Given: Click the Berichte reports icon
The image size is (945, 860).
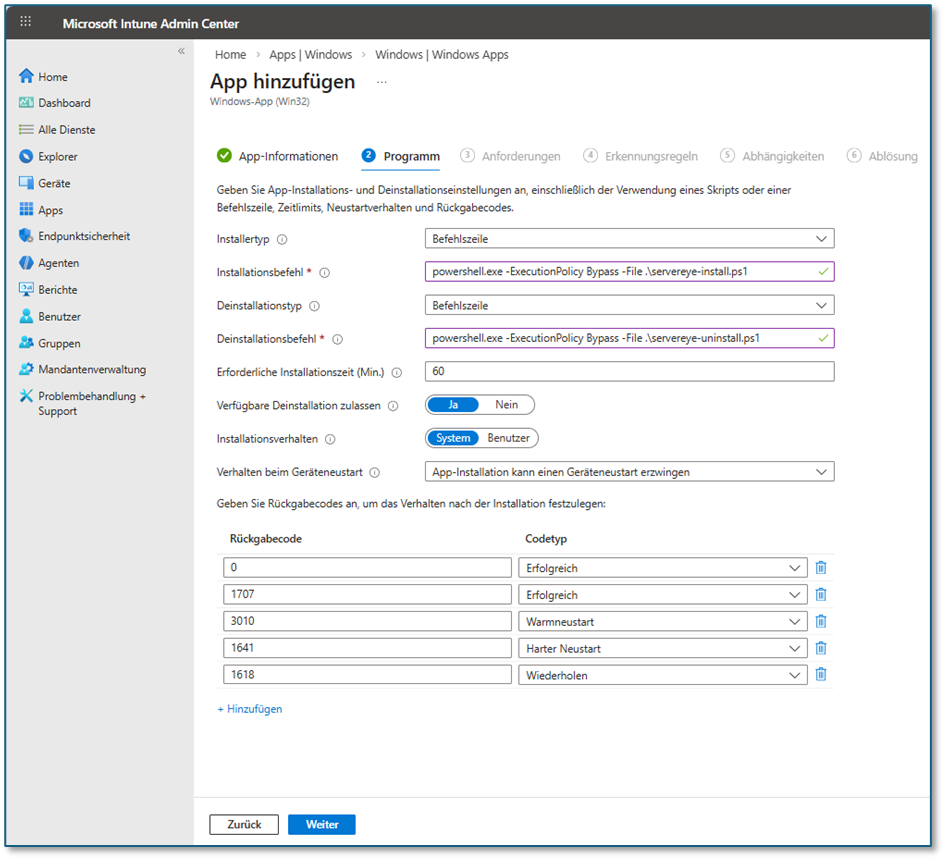Looking at the screenshot, I should 26,289.
